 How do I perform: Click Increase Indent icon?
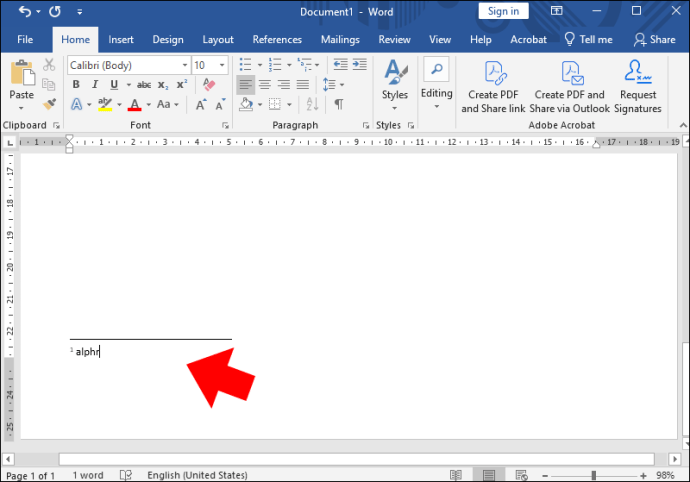click(360, 65)
